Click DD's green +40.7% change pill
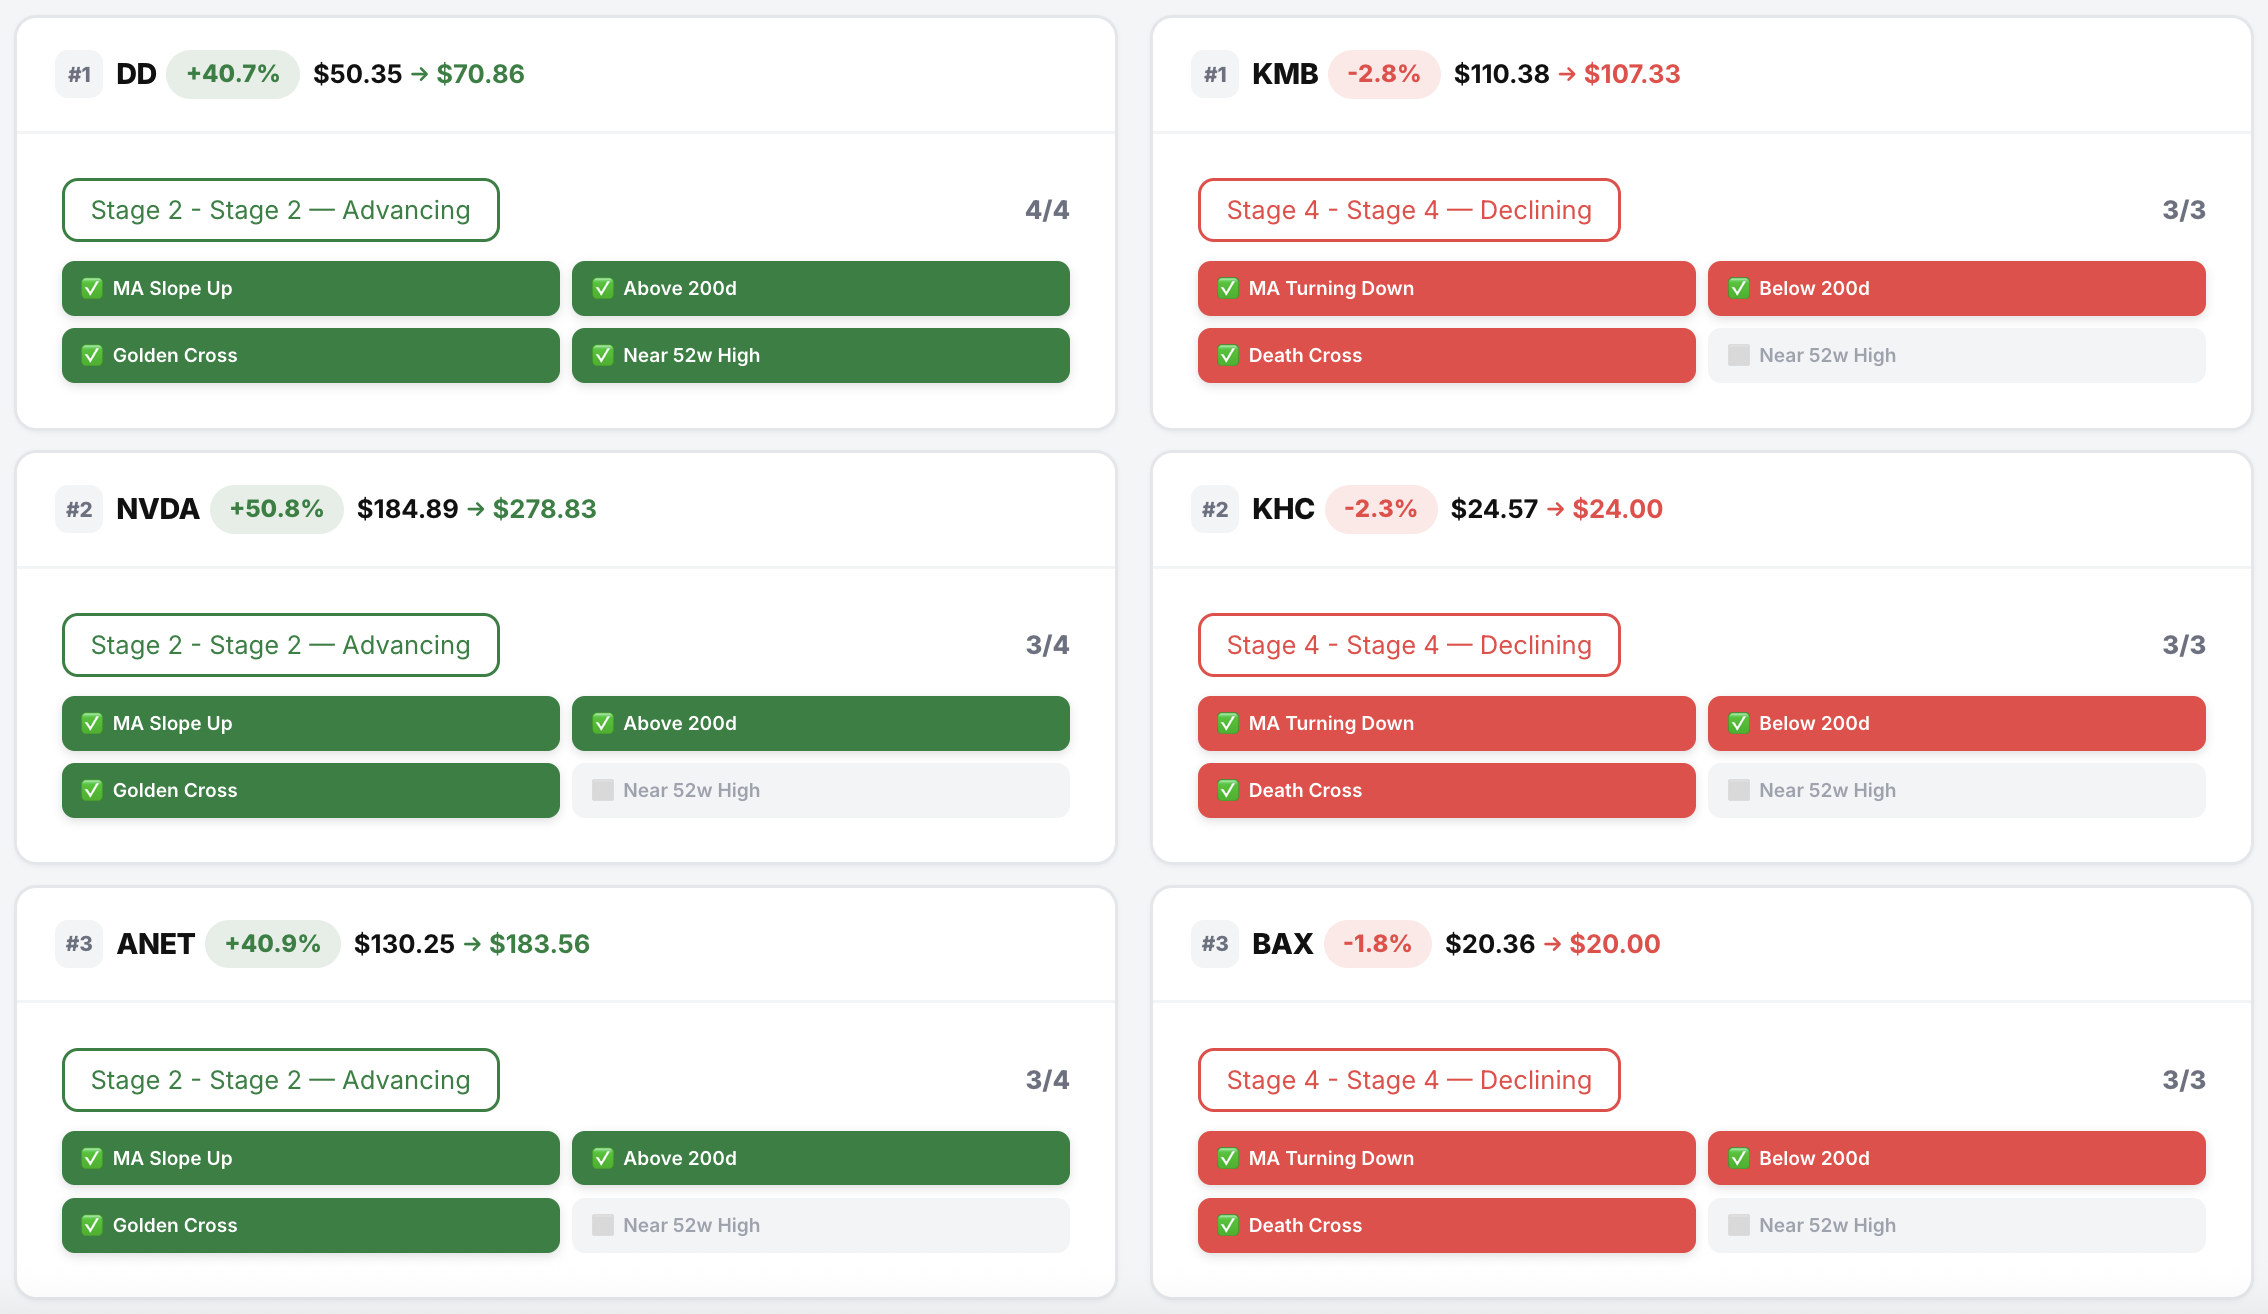This screenshot has height=1314, width=2268. click(x=233, y=75)
